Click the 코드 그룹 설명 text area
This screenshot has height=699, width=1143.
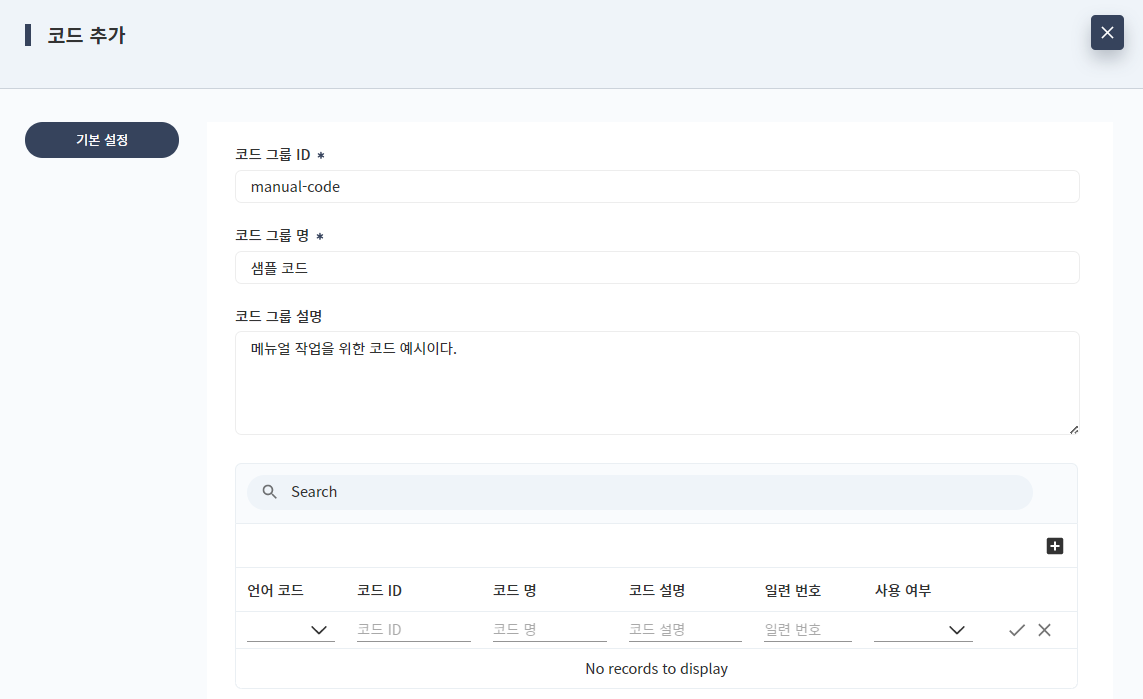657,383
